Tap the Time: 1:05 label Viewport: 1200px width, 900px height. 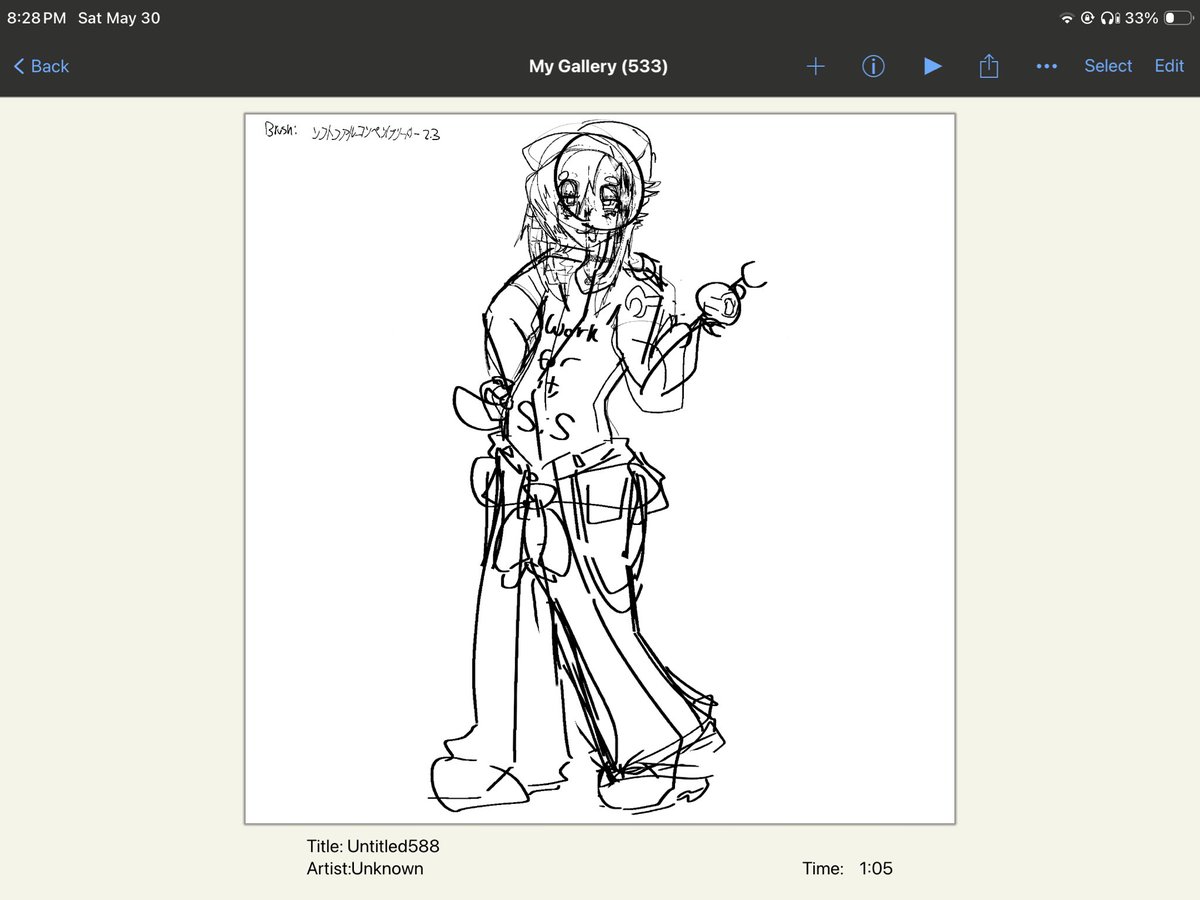847,868
